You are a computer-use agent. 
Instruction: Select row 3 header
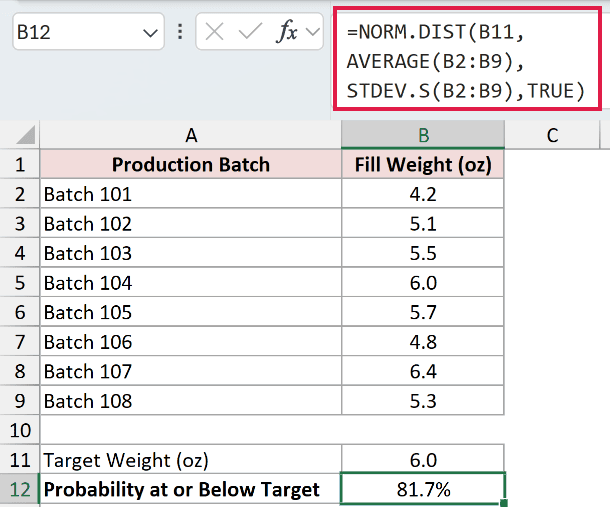pos(20,223)
